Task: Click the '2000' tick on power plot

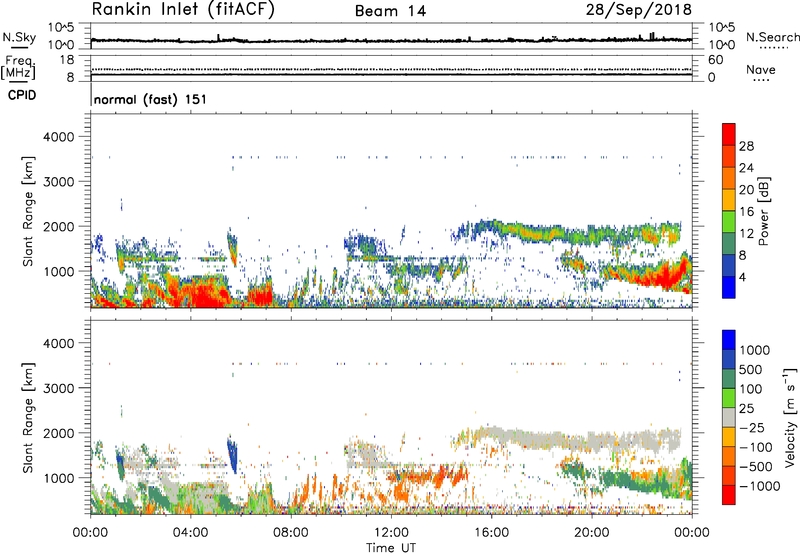Action: click(x=59, y=227)
